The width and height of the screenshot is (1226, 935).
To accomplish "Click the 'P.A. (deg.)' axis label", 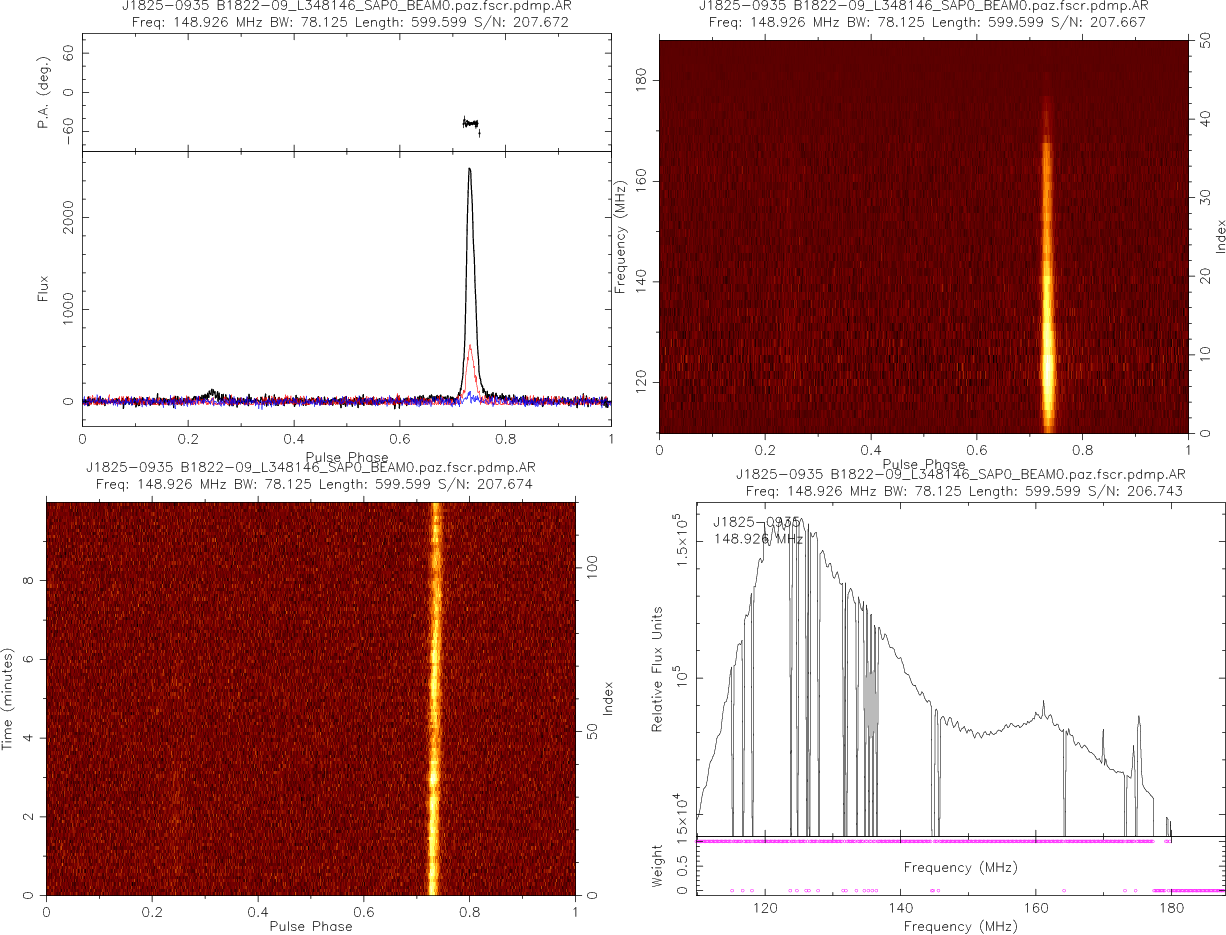I will (43, 93).
